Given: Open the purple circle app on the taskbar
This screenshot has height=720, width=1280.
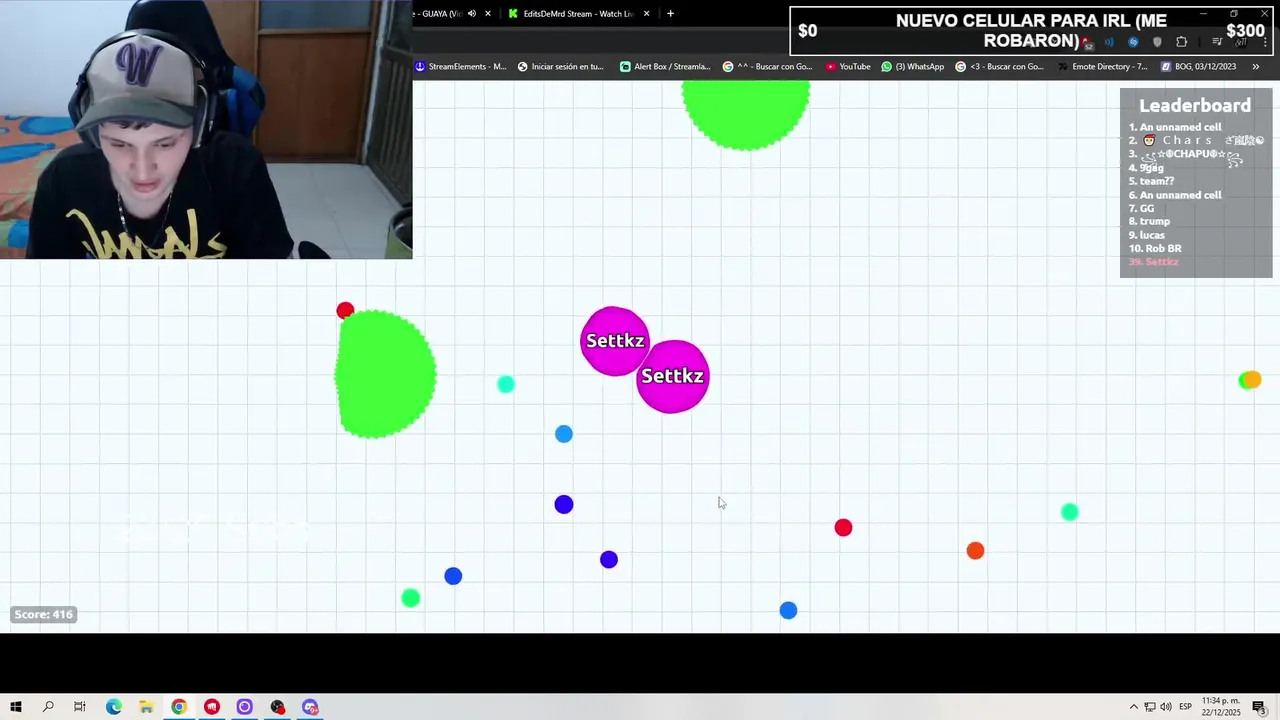Looking at the screenshot, I should (x=245, y=707).
